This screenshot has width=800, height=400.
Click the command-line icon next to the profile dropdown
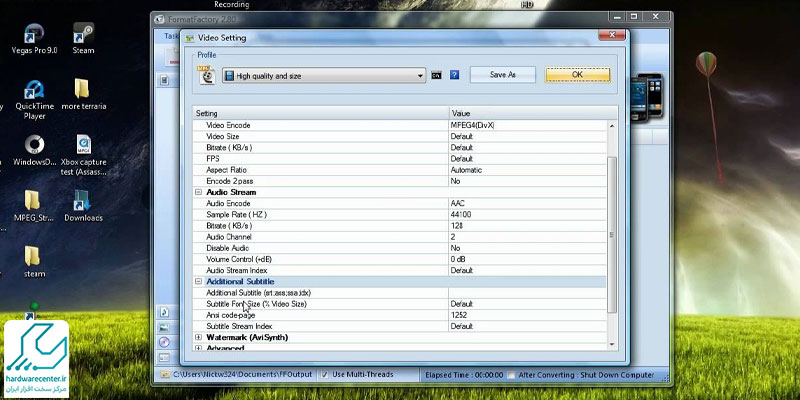point(436,75)
